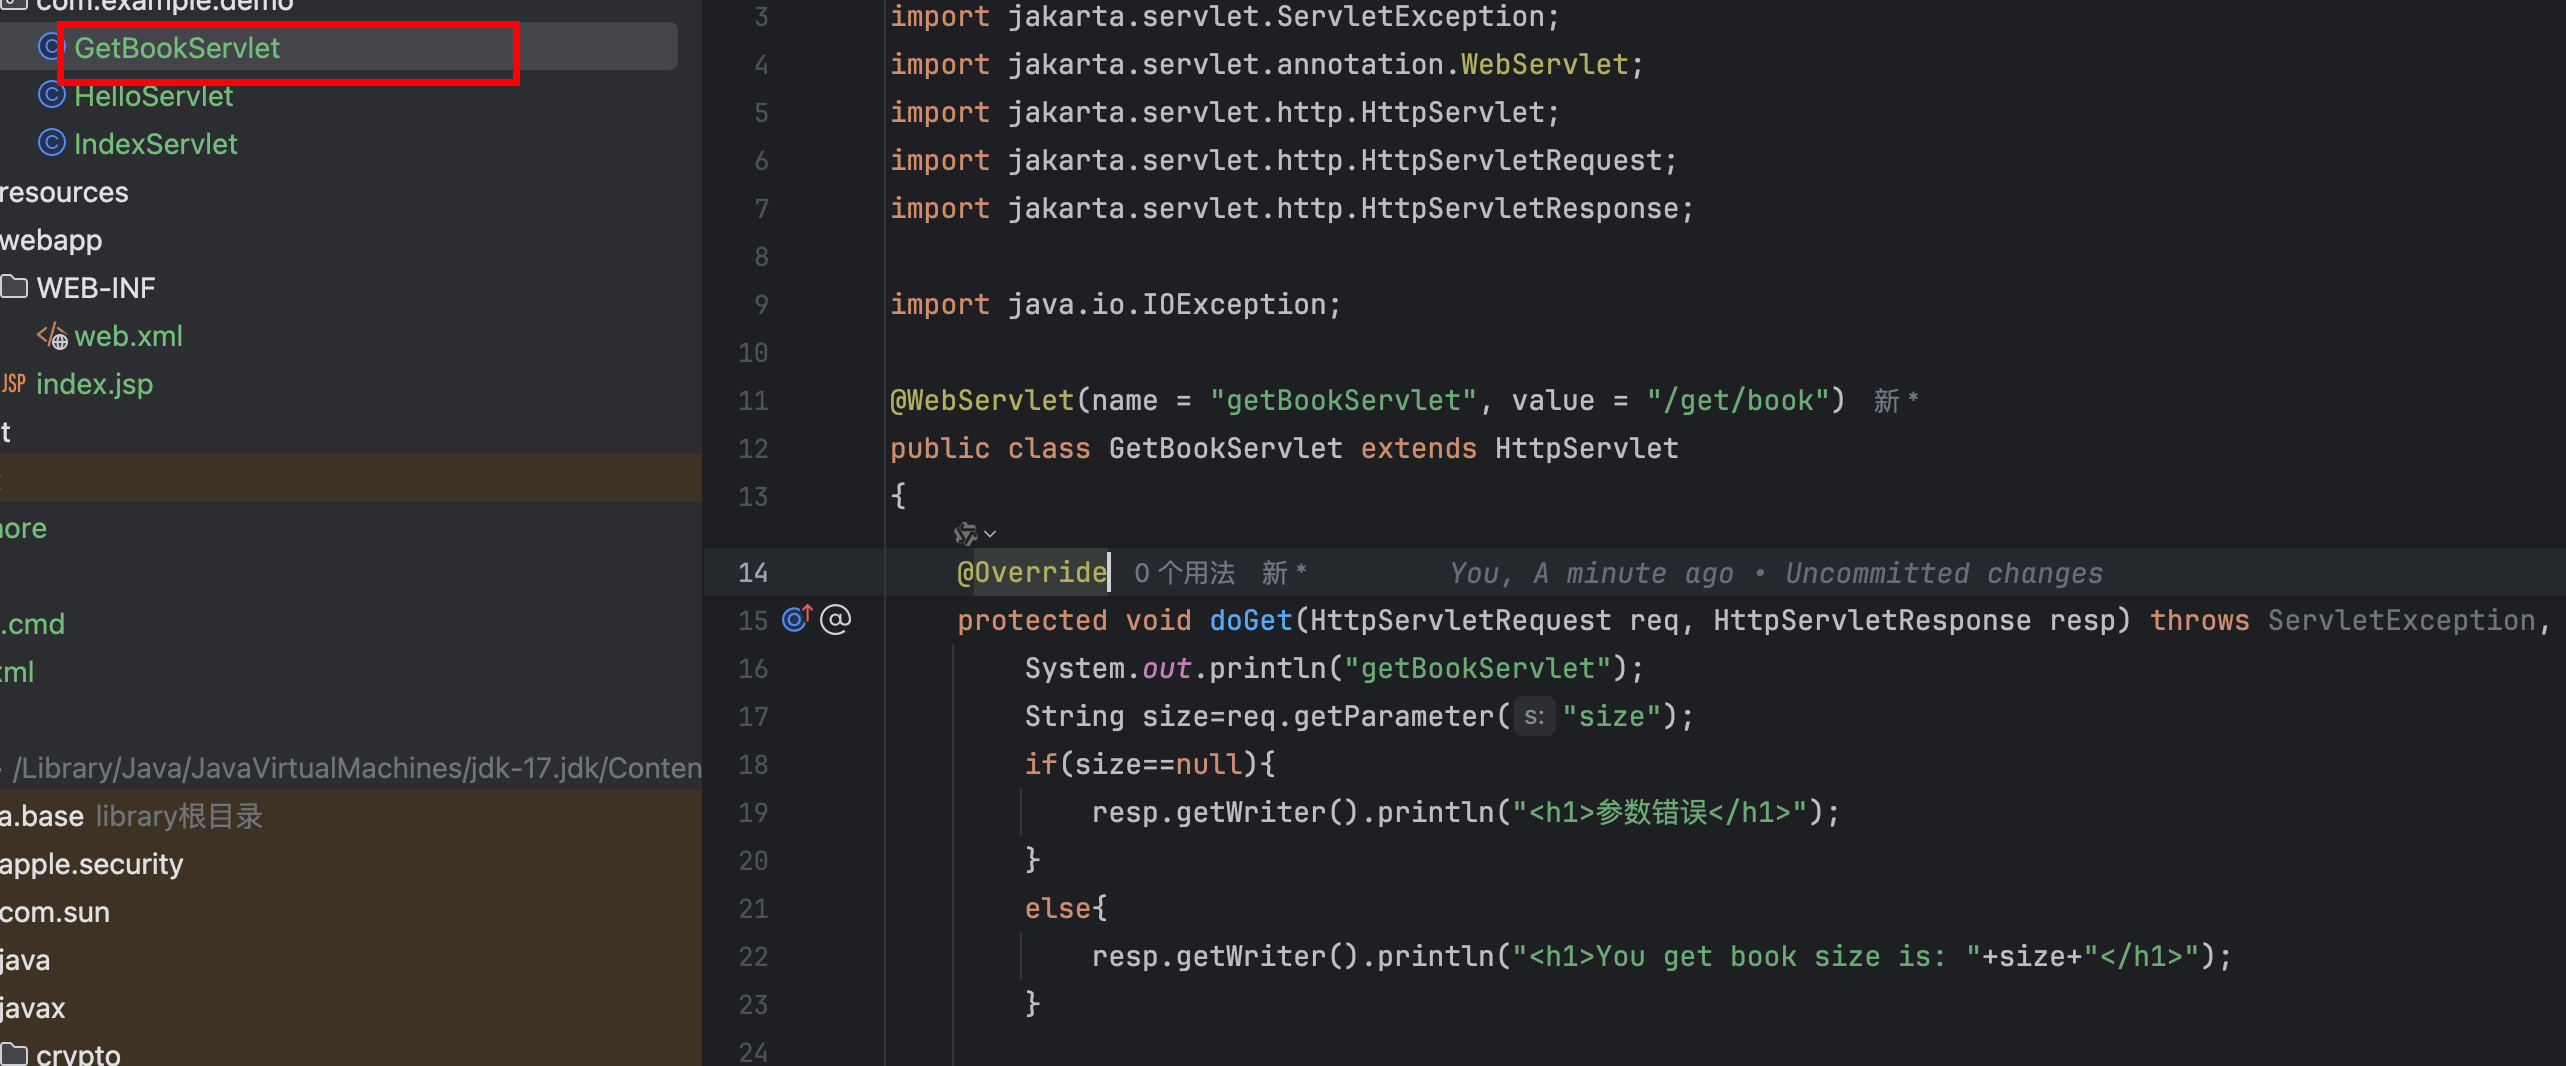Click the import java.io.IOException line
This screenshot has height=1066, width=2566.
[1115, 304]
